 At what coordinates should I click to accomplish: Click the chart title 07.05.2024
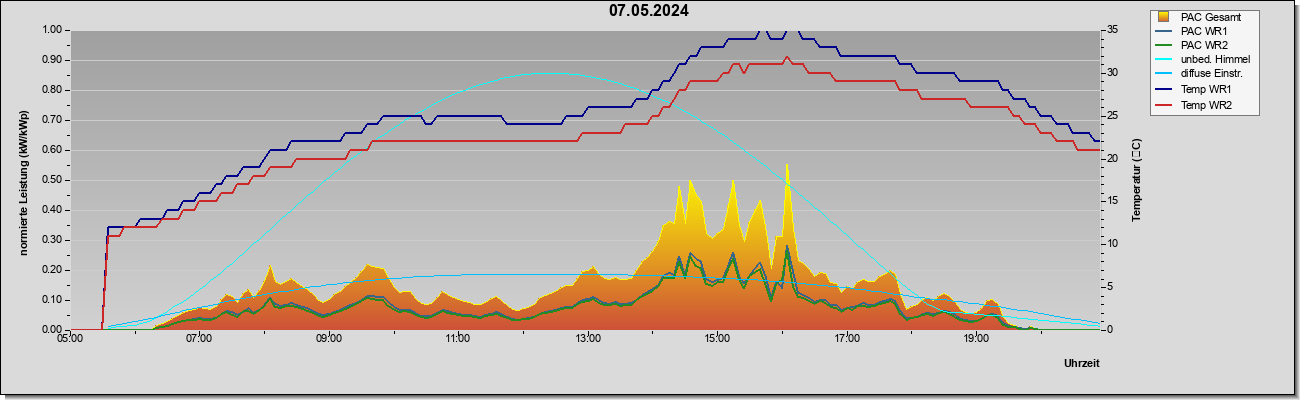tap(649, 11)
